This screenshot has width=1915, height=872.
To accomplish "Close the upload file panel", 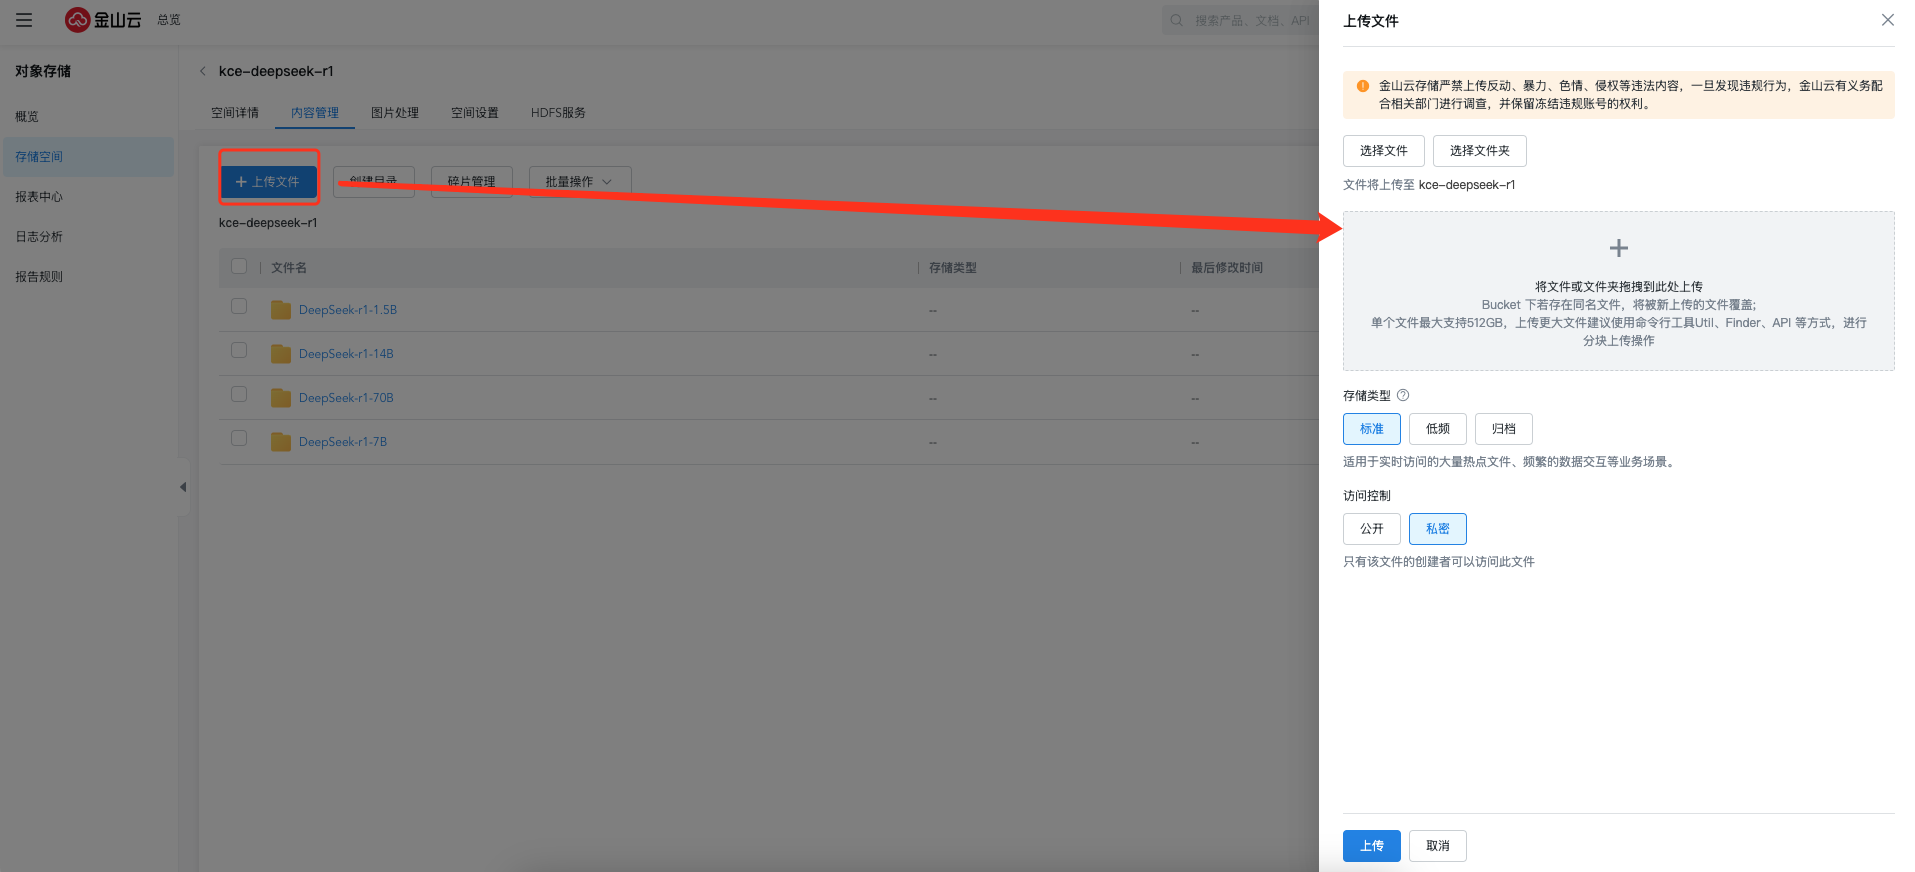I will [x=1887, y=20].
